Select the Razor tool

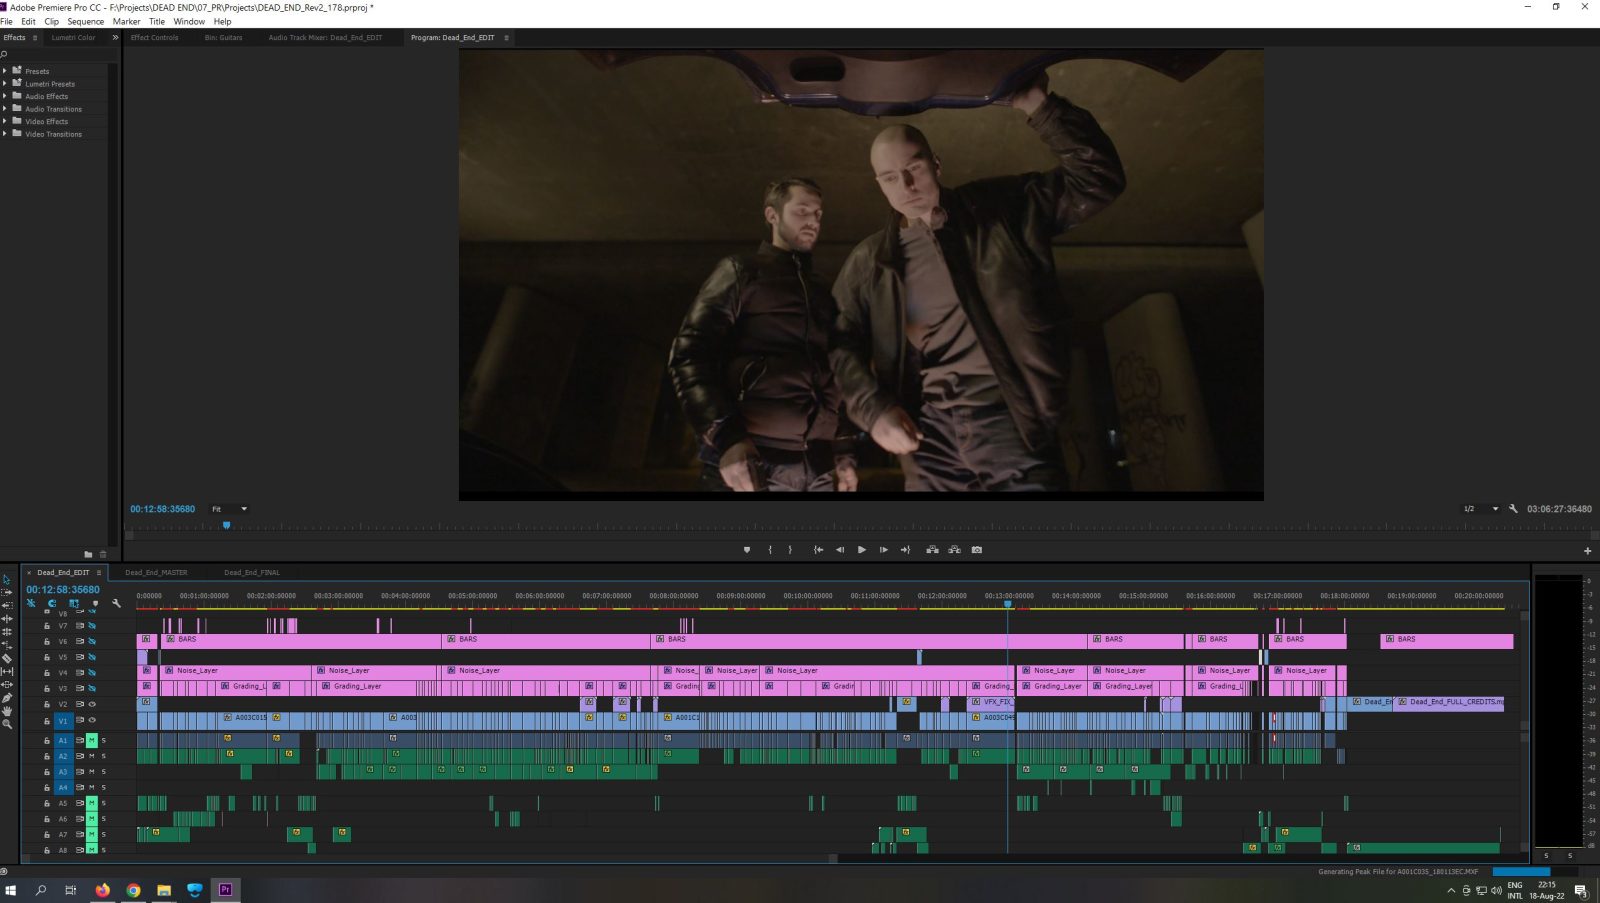7,658
